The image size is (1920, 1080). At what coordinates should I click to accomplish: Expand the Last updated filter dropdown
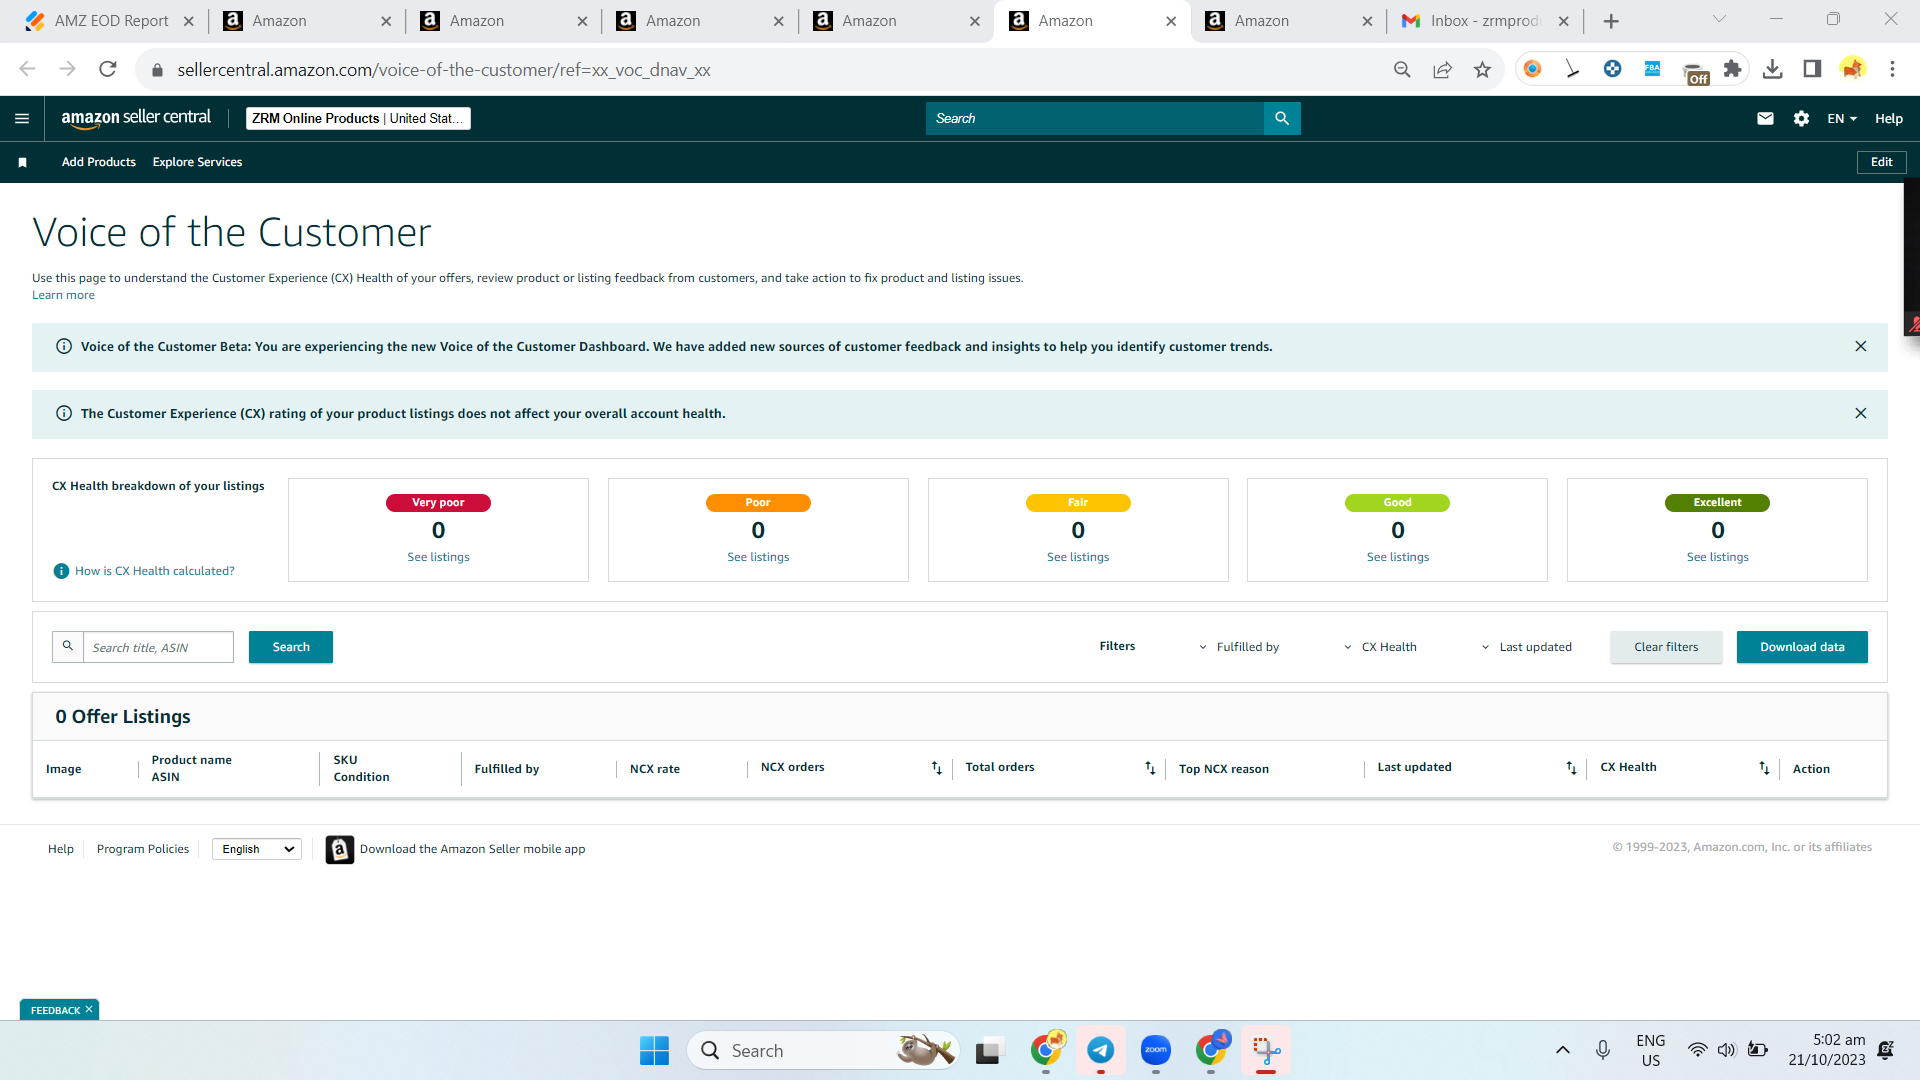[1526, 647]
